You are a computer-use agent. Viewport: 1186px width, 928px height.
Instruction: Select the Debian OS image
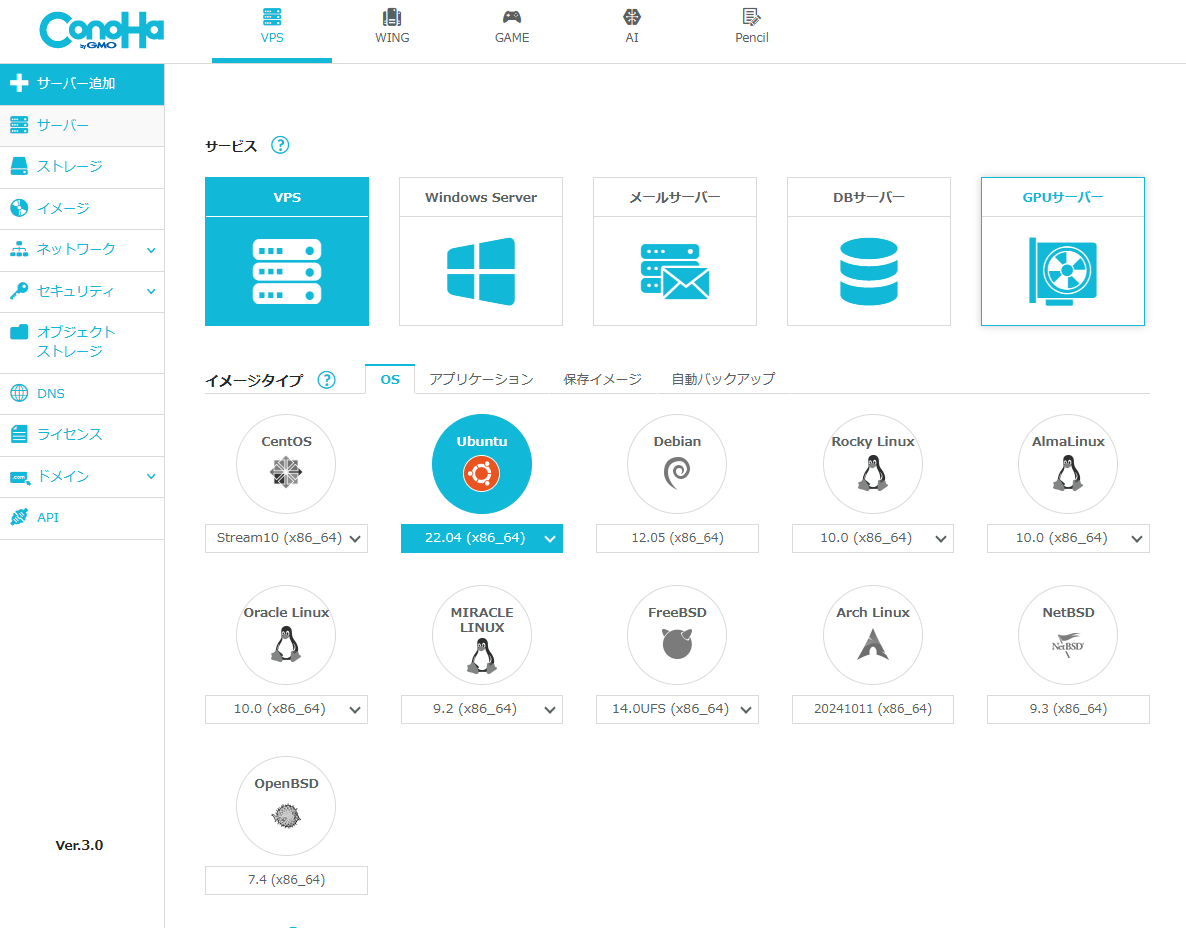pos(677,464)
